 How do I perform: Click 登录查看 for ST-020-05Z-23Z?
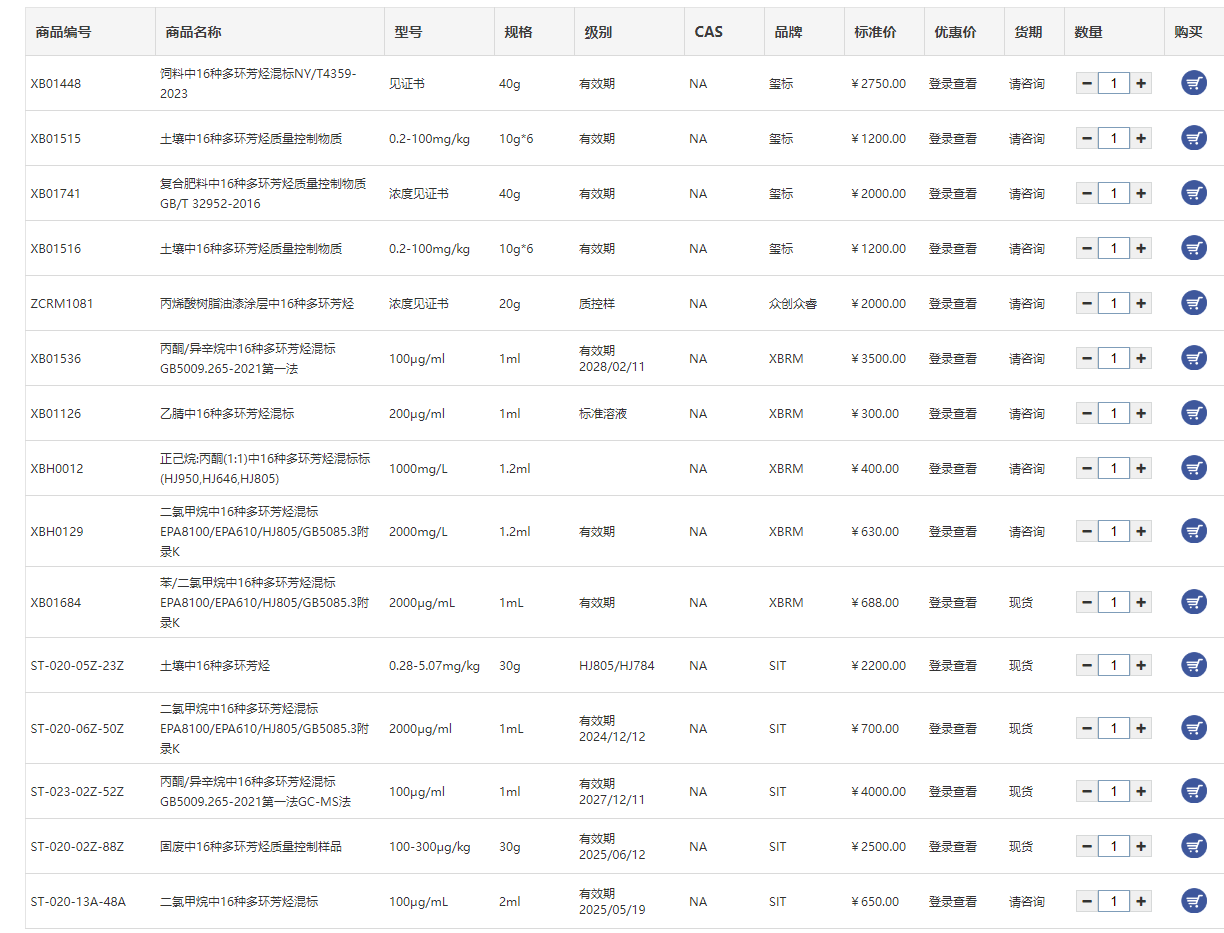click(x=953, y=666)
